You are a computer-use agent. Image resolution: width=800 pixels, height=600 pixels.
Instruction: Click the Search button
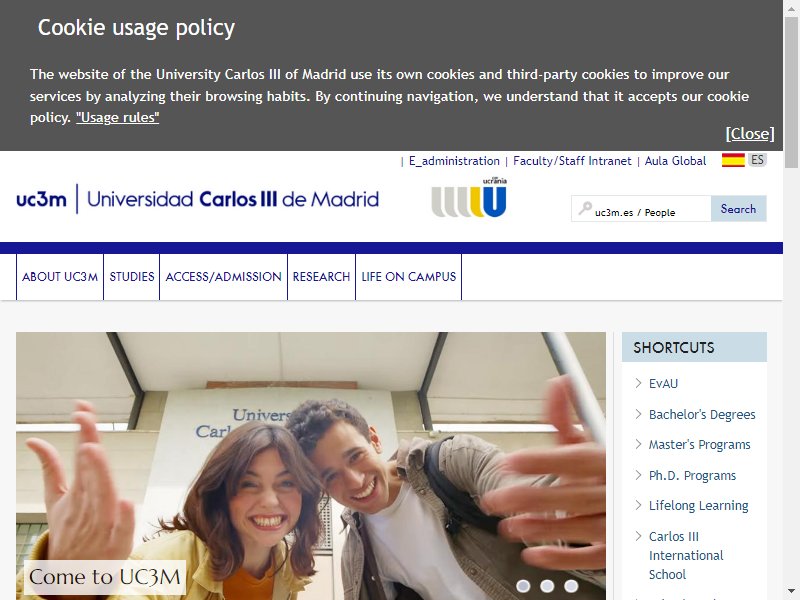pos(738,209)
